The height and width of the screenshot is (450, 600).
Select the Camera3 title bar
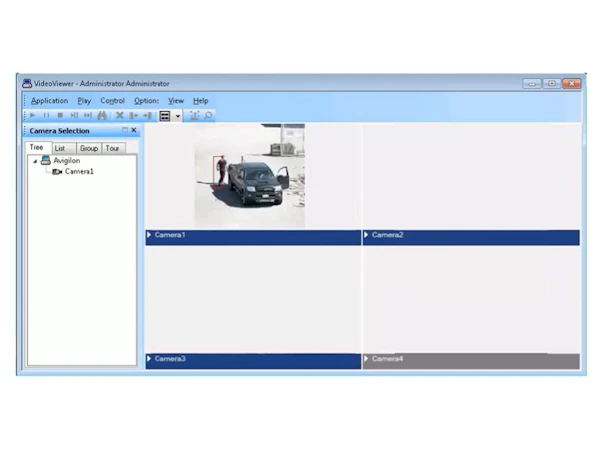(x=253, y=361)
